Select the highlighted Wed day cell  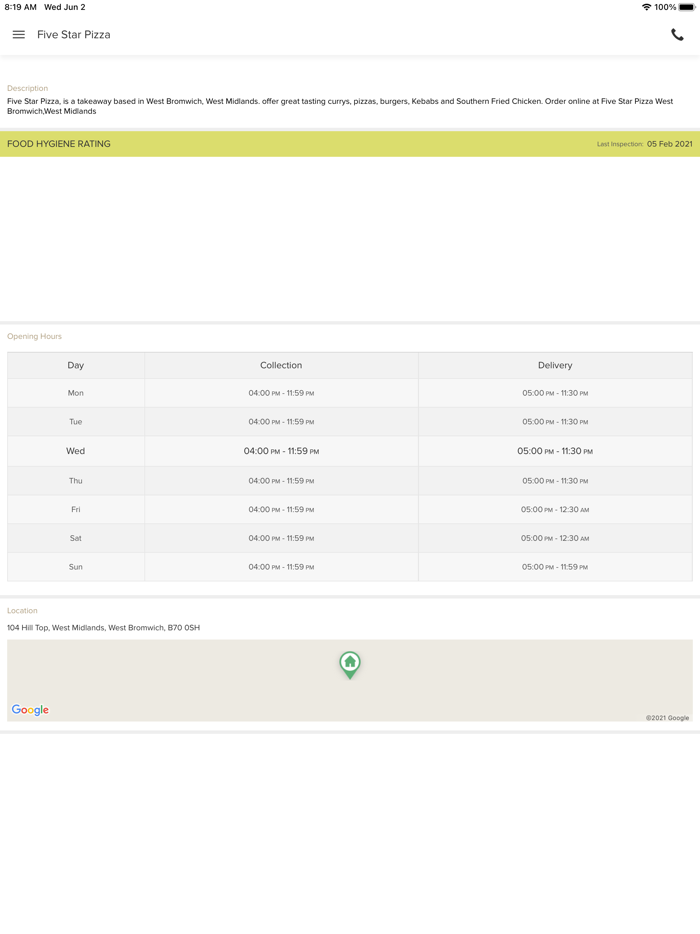tap(76, 451)
